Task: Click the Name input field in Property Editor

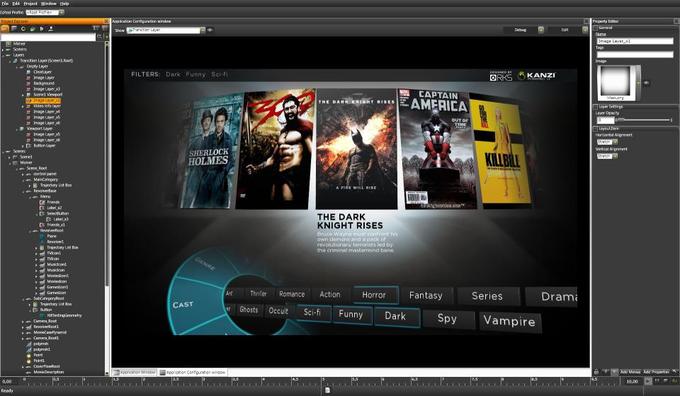Action: (x=635, y=41)
